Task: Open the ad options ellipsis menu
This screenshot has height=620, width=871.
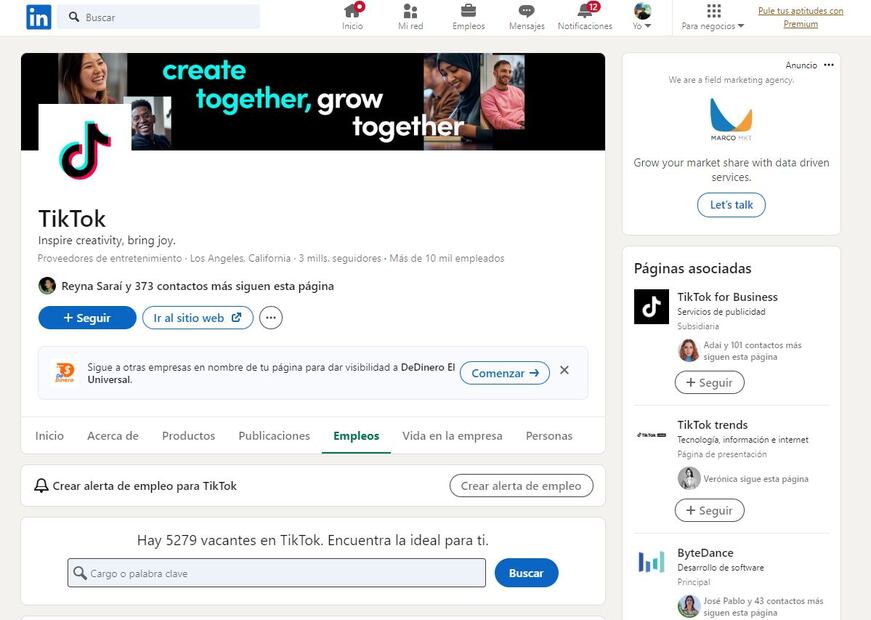Action: pos(829,65)
